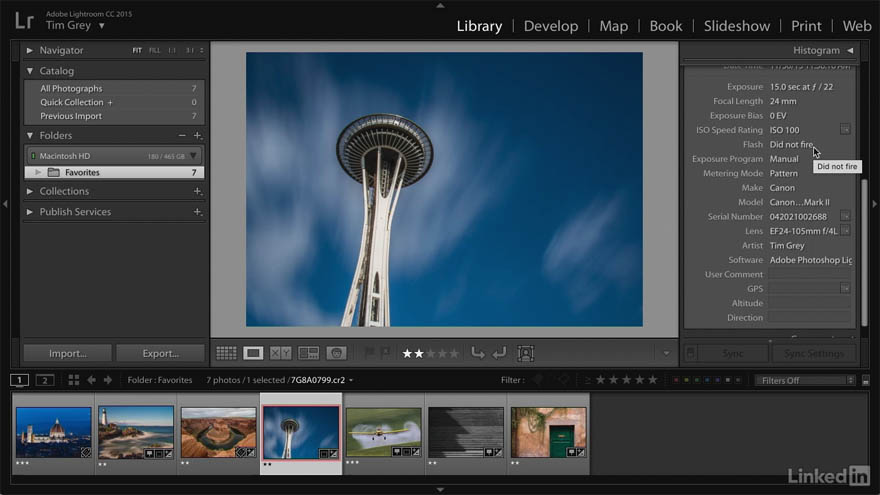Go back with the filmstrip left arrow

(91, 380)
